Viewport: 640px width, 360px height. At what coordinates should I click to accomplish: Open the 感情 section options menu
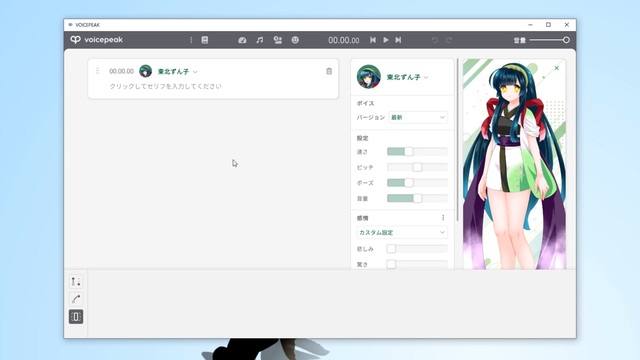[x=443, y=218]
